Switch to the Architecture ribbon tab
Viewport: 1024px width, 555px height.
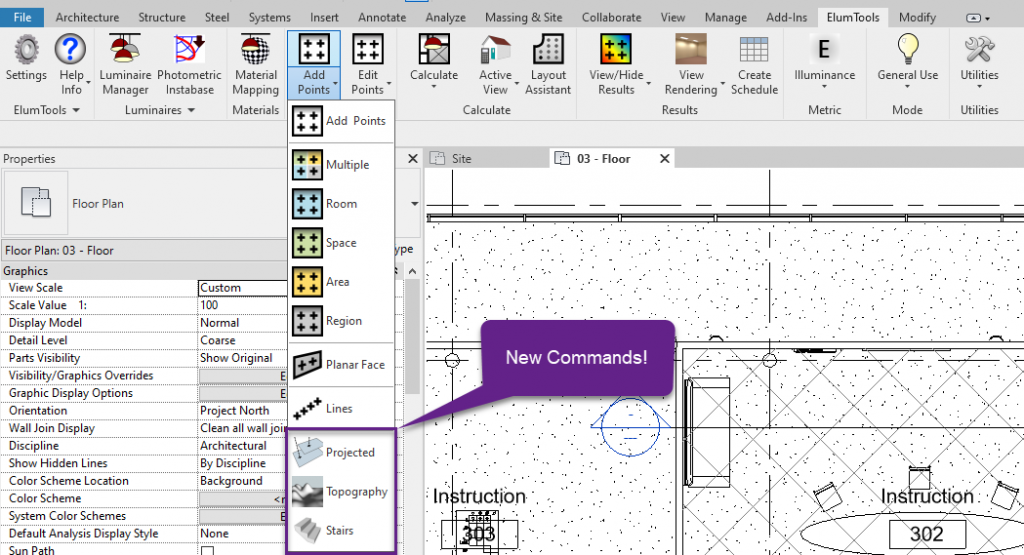coord(87,18)
